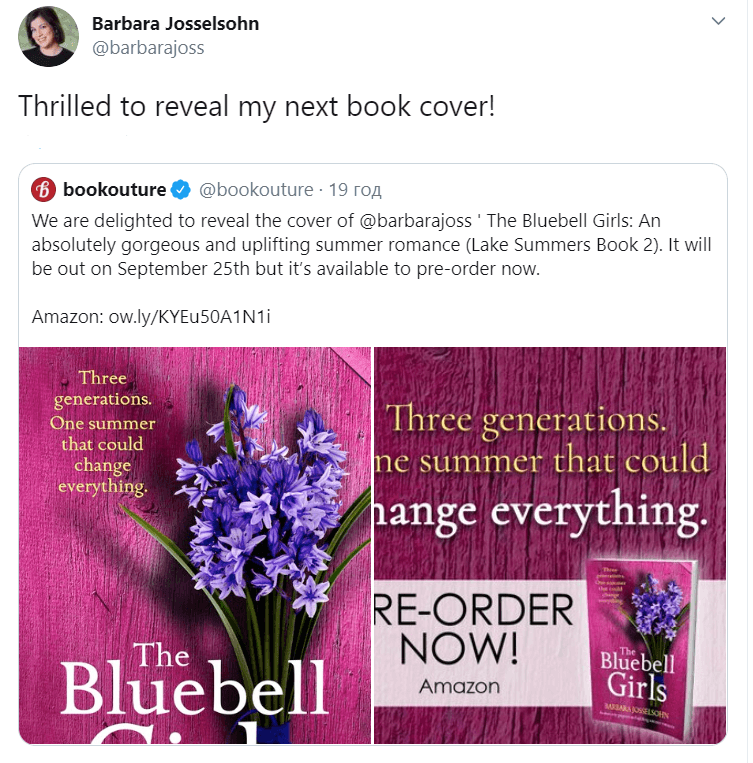Click the Amazon label in promo image
Screen dimensions: 753x763
pos(459,687)
